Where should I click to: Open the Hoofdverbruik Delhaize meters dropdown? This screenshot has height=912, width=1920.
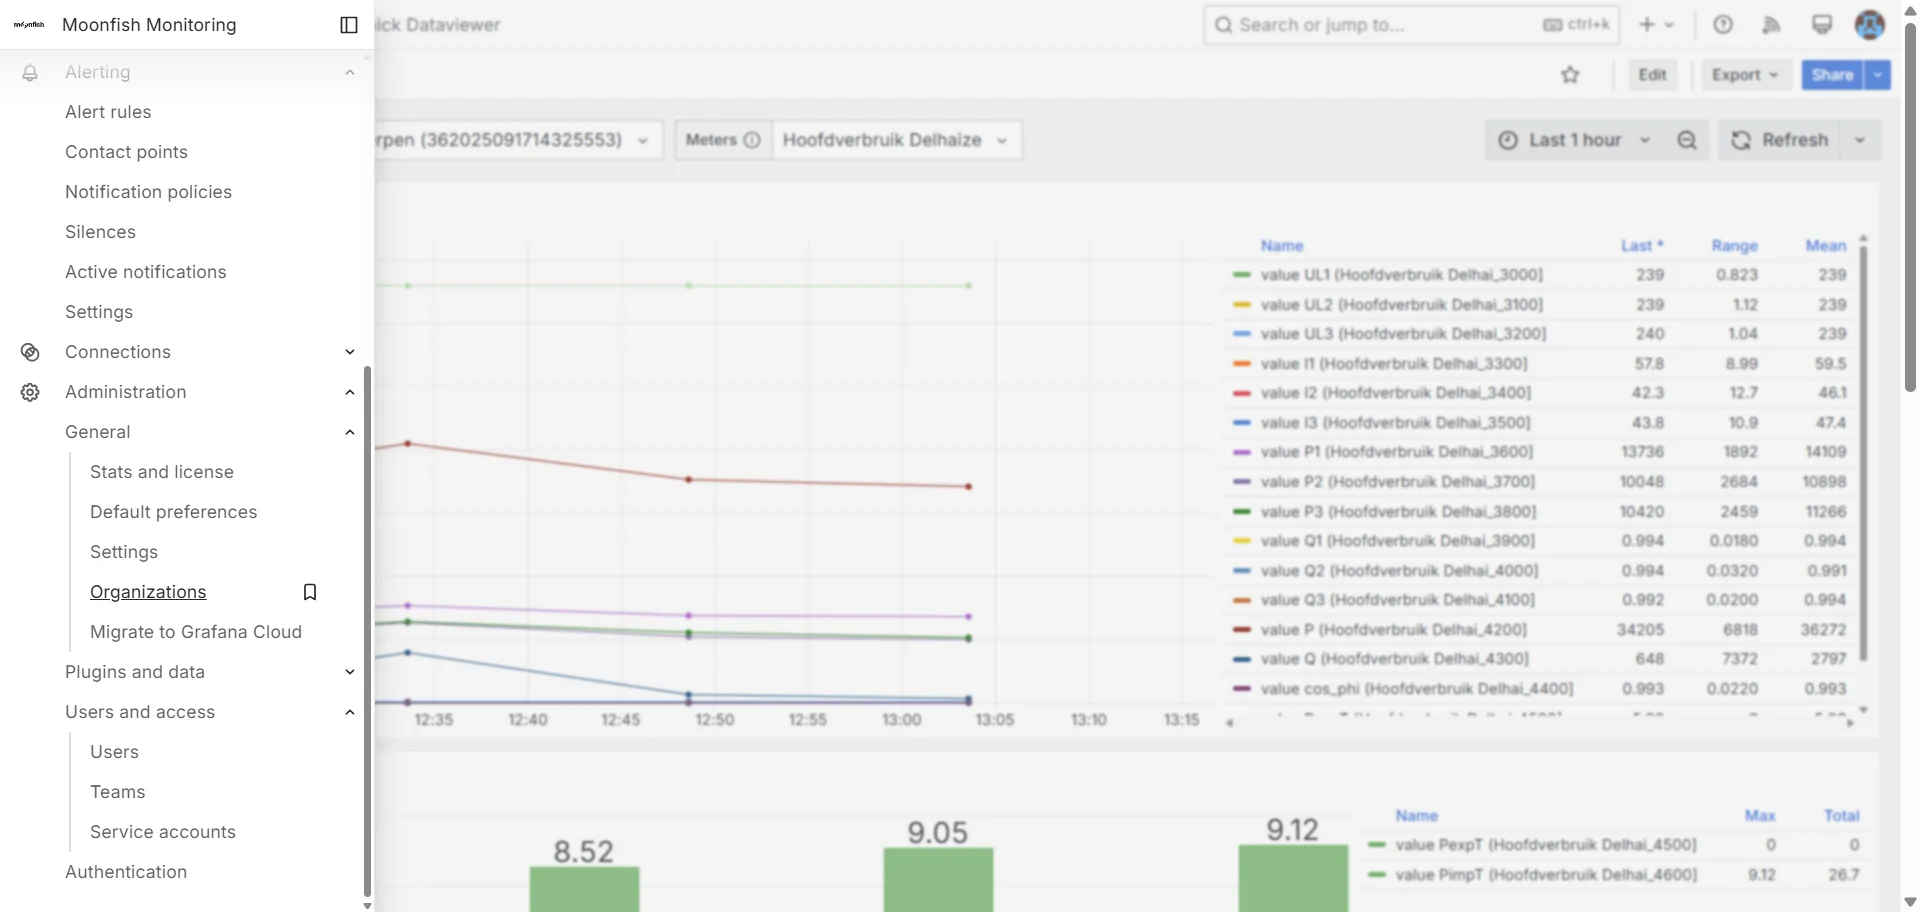(x=895, y=140)
